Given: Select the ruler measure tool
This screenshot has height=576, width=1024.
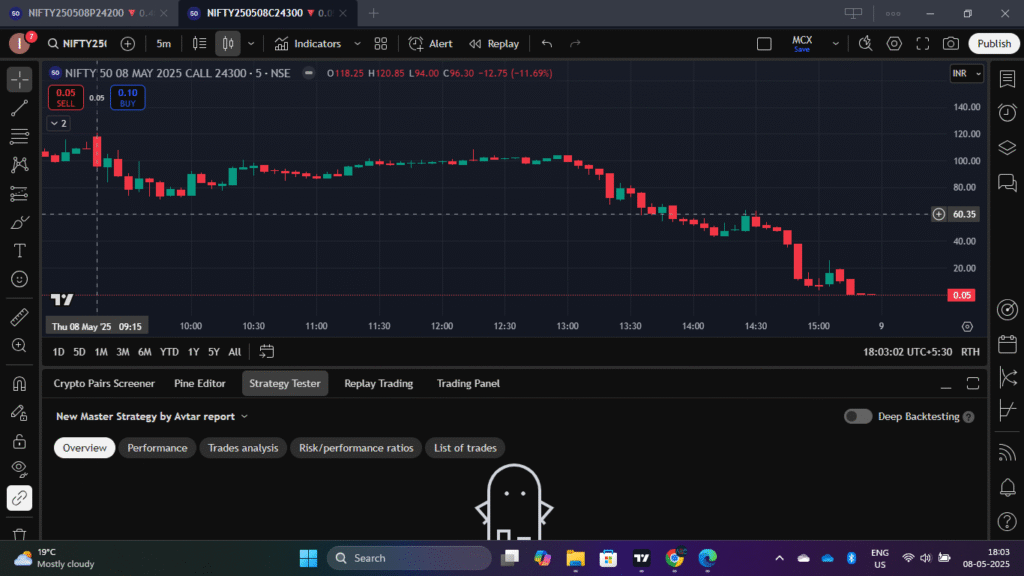Looking at the screenshot, I should coord(20,317).
